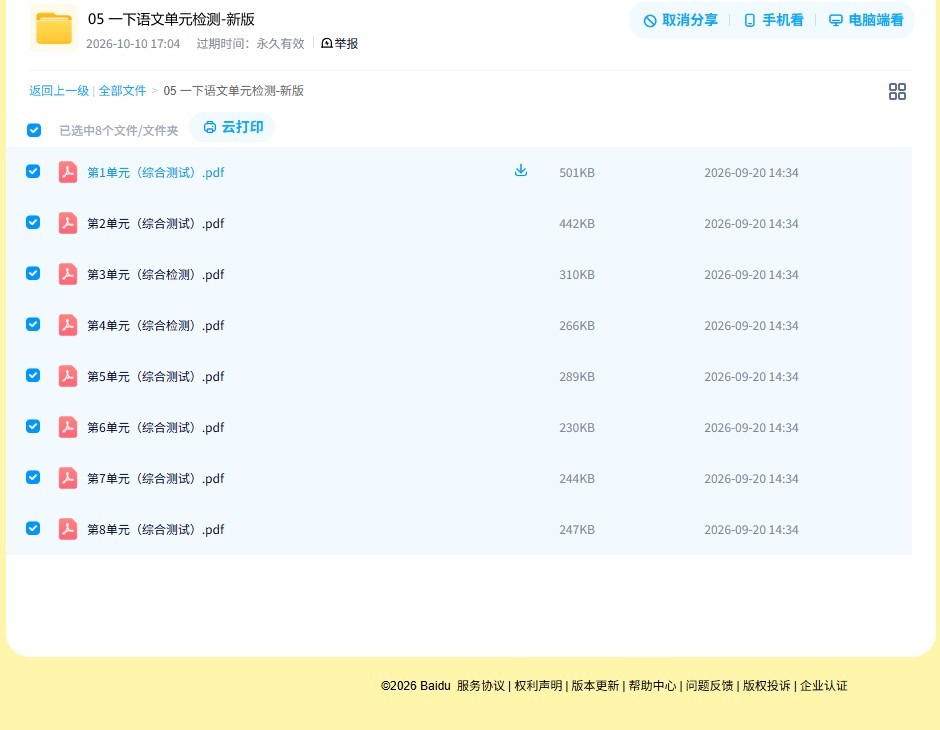Screen dimensions: 940x730
Task: Open 第2单元（综合测试）.pdf file name
Action: coord(156,224)
